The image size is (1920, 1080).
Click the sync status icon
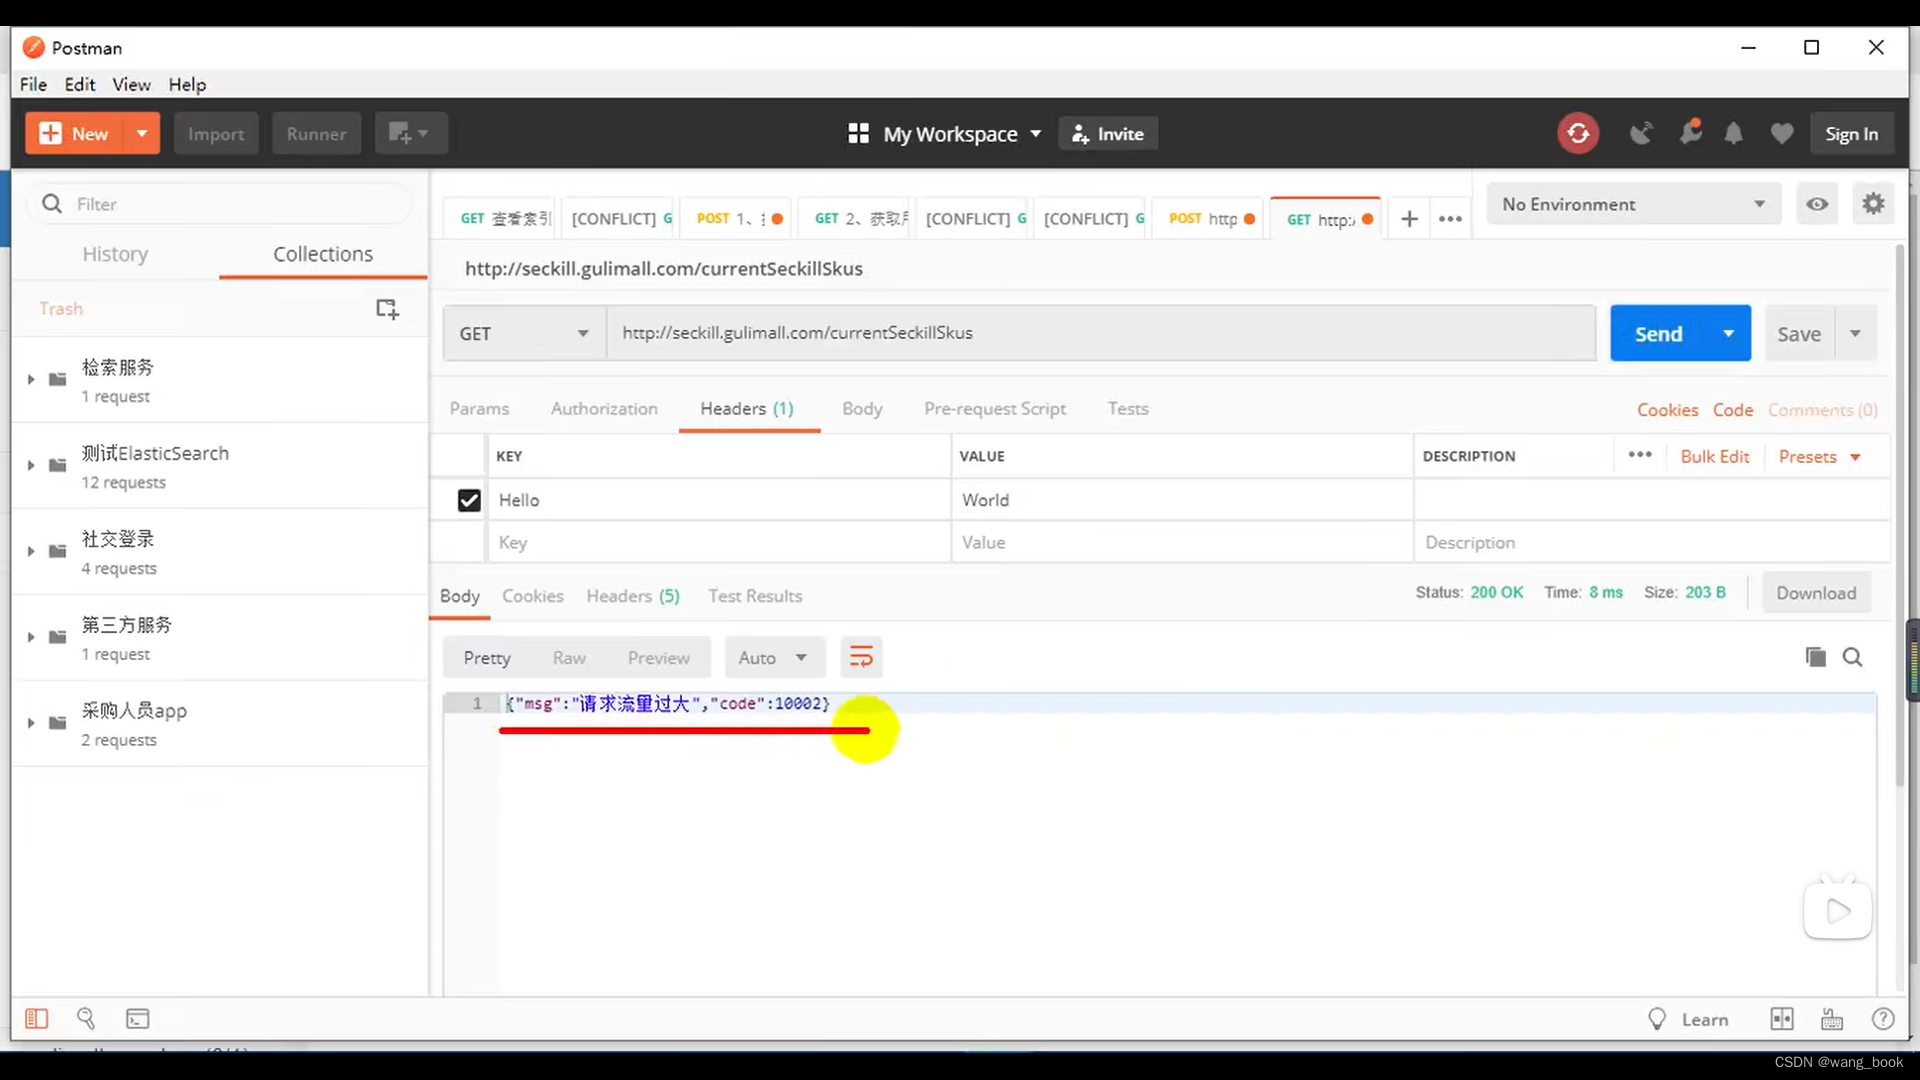point(1577,134)
